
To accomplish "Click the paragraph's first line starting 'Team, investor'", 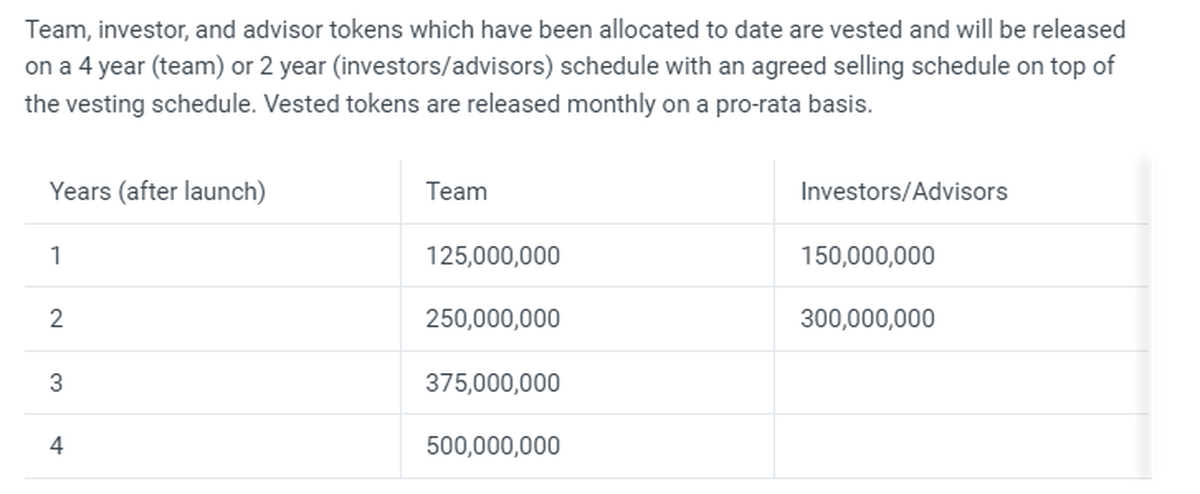I will pos(574,30).
